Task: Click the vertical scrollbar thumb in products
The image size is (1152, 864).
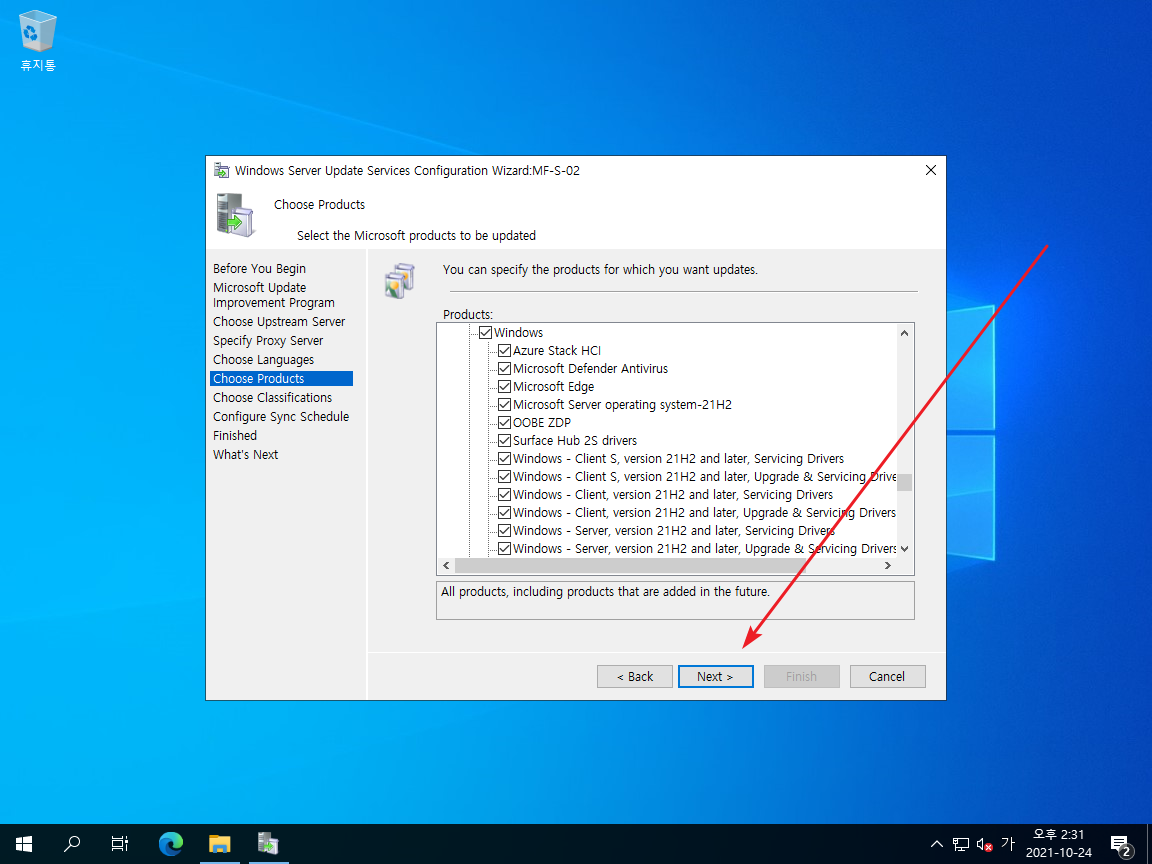Action: (904, 482)
